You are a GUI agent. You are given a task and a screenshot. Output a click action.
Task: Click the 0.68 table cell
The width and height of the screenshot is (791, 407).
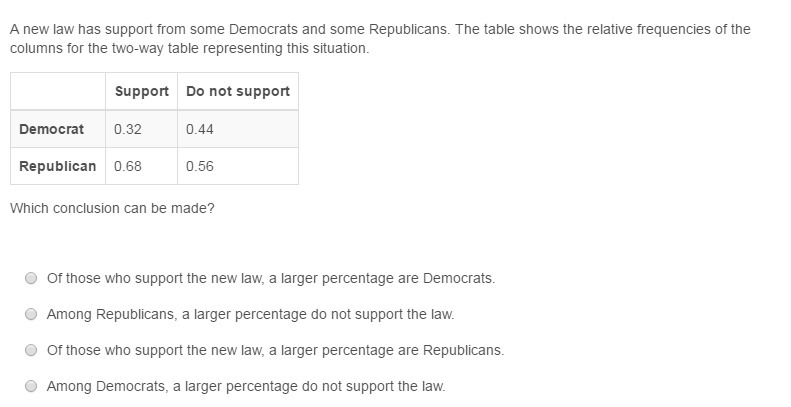click(141, 166)
